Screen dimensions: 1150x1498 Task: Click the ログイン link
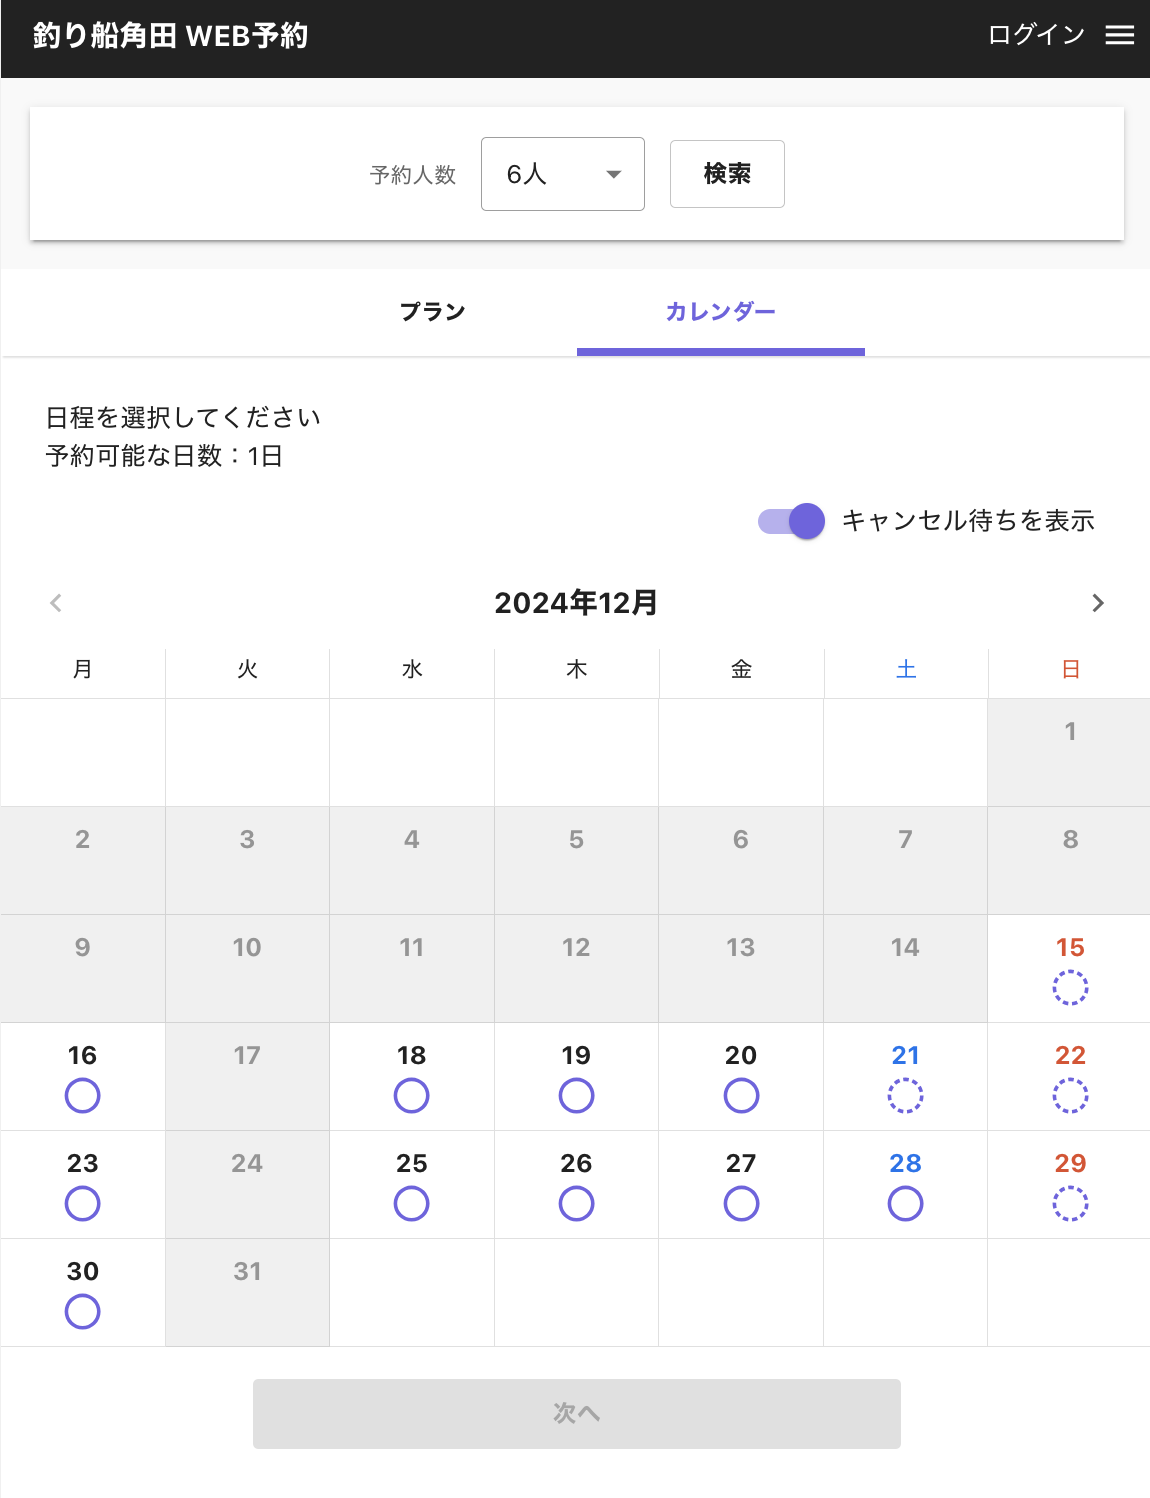1036,35
